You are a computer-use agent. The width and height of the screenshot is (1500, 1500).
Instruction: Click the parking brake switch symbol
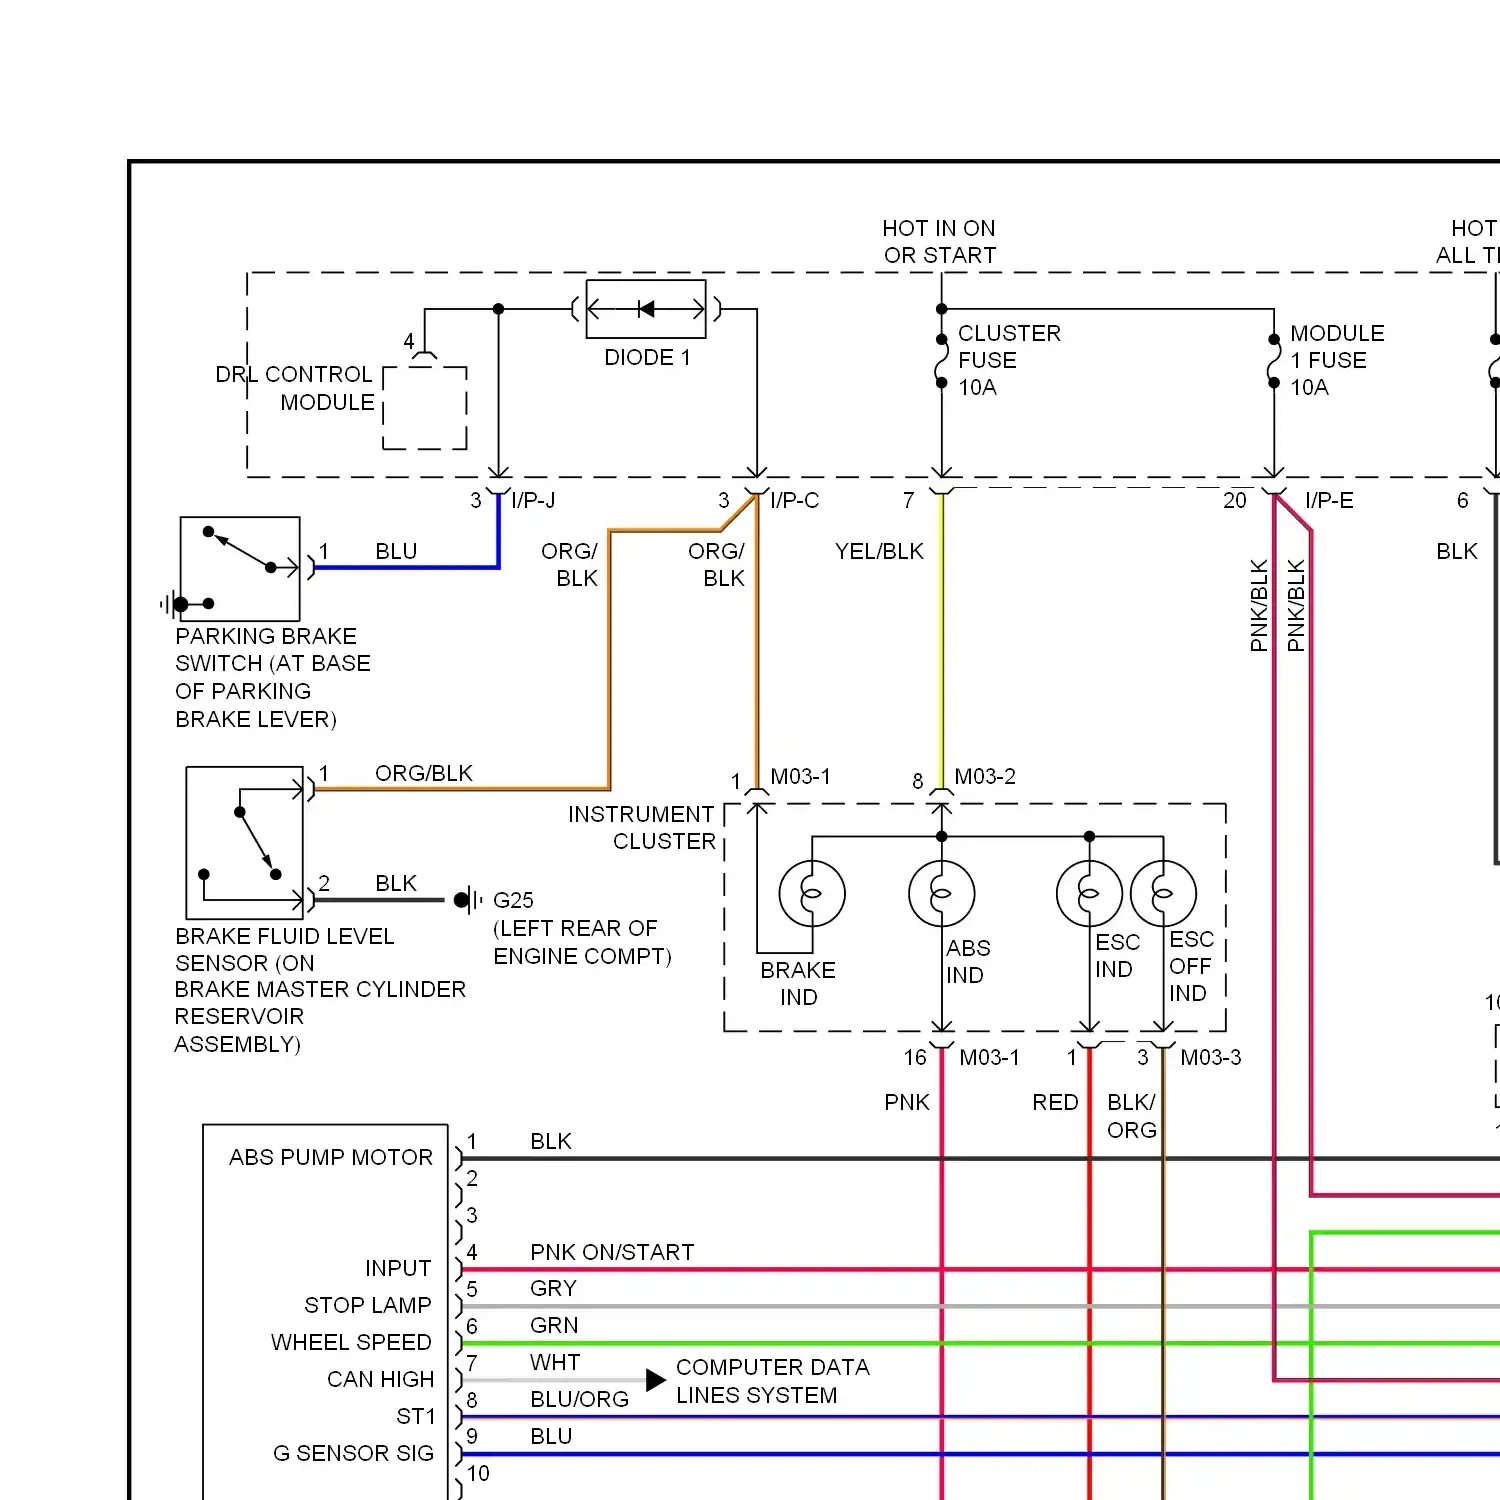click(240, 568)
